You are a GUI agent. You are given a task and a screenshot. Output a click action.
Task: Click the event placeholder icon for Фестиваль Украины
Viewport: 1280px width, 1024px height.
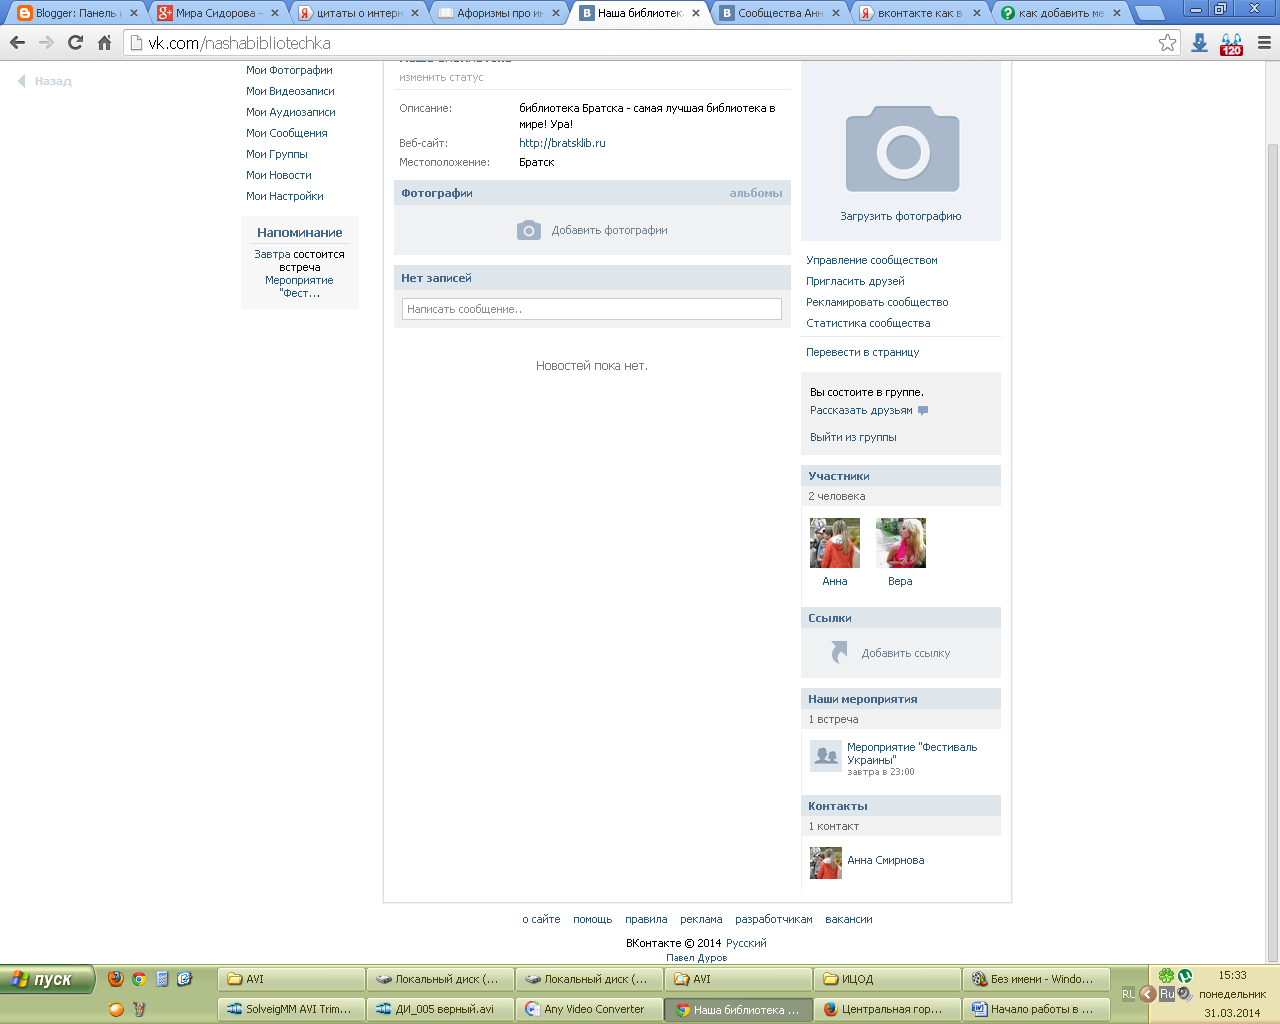coord(826,756)
